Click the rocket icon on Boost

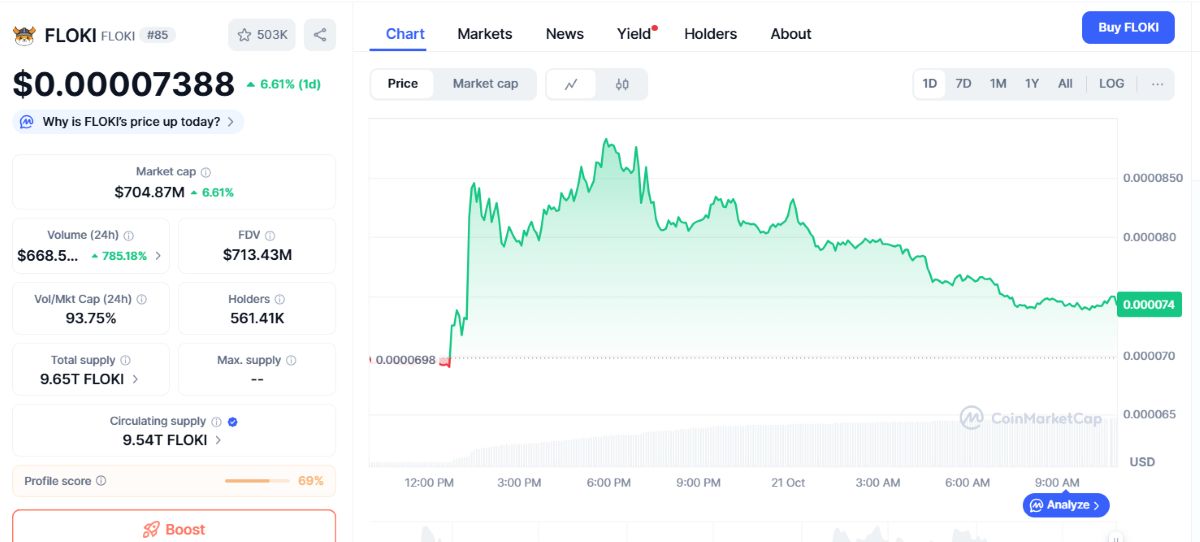click(151, 530)
